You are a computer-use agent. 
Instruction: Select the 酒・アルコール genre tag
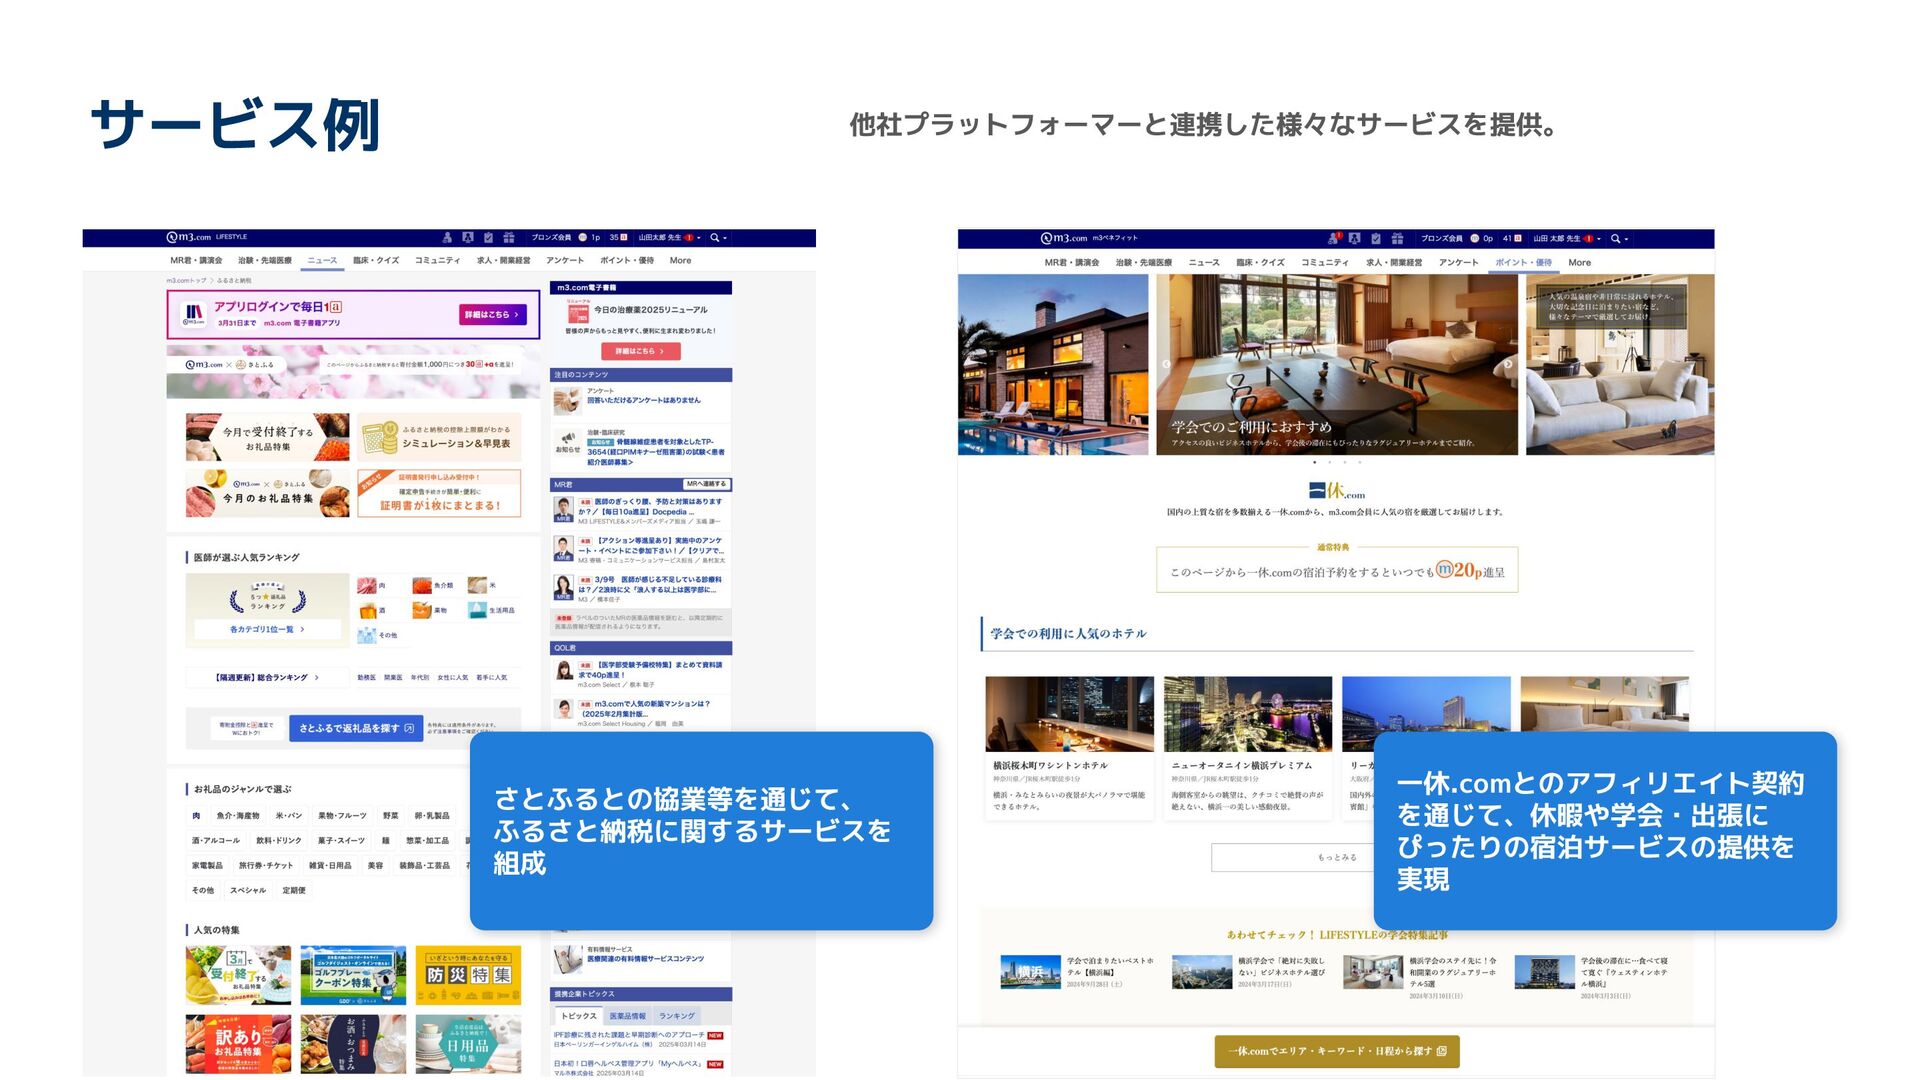click(x=216, y=841)
